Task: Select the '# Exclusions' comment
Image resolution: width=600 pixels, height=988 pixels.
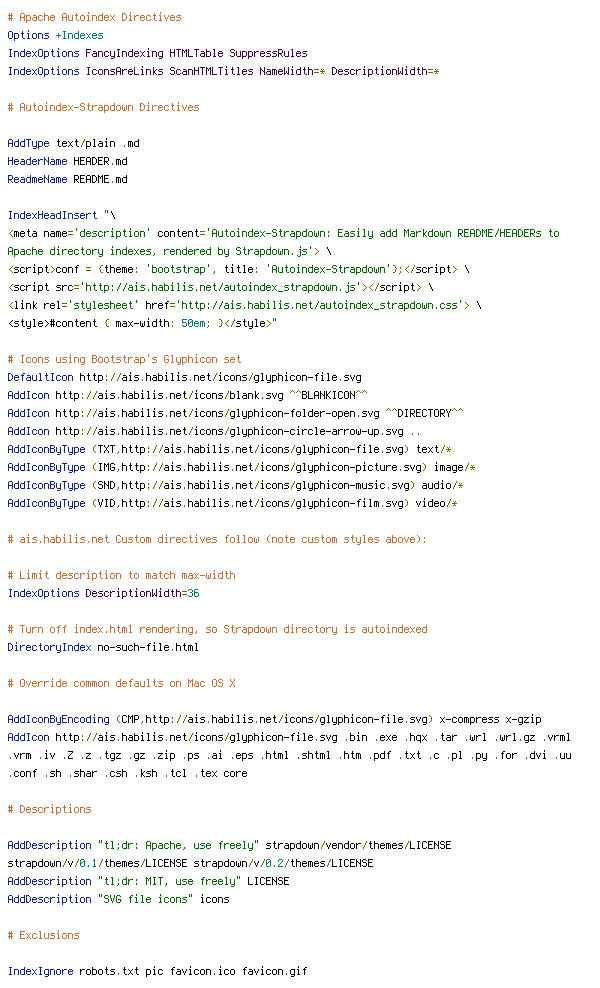Action: point(43,936)
